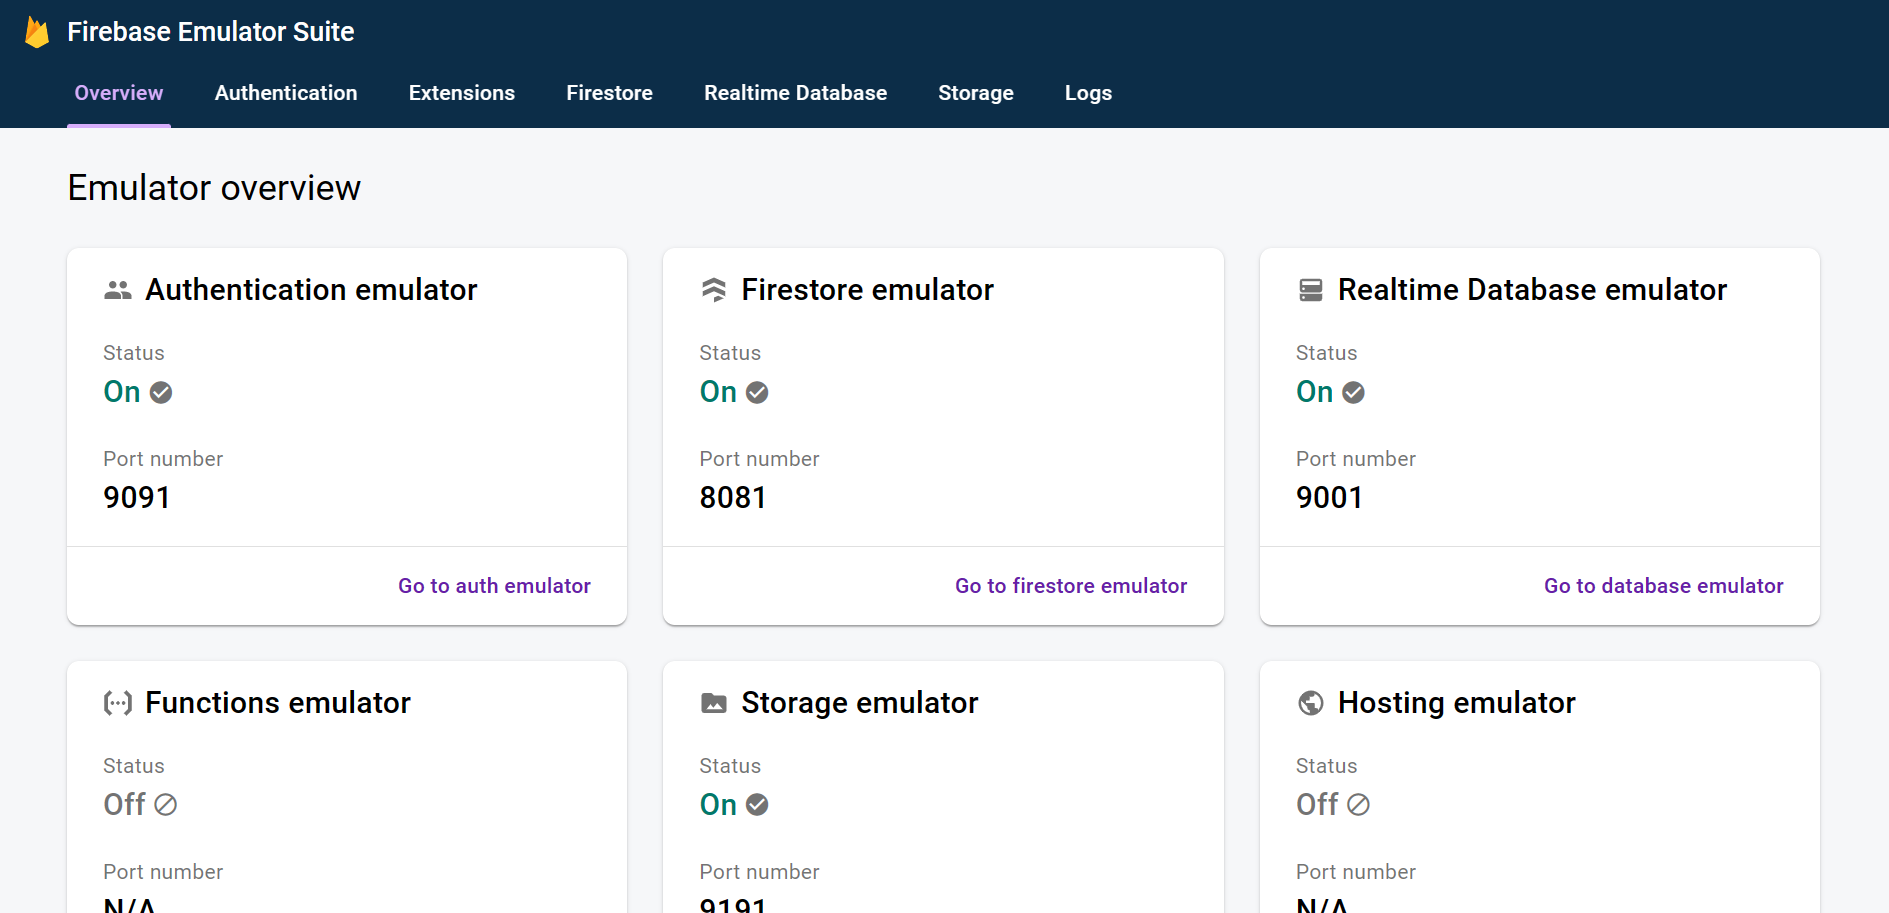This screenshot has height=913, width=1889.
Task: Click port number 9091
Action: (137, 498)
